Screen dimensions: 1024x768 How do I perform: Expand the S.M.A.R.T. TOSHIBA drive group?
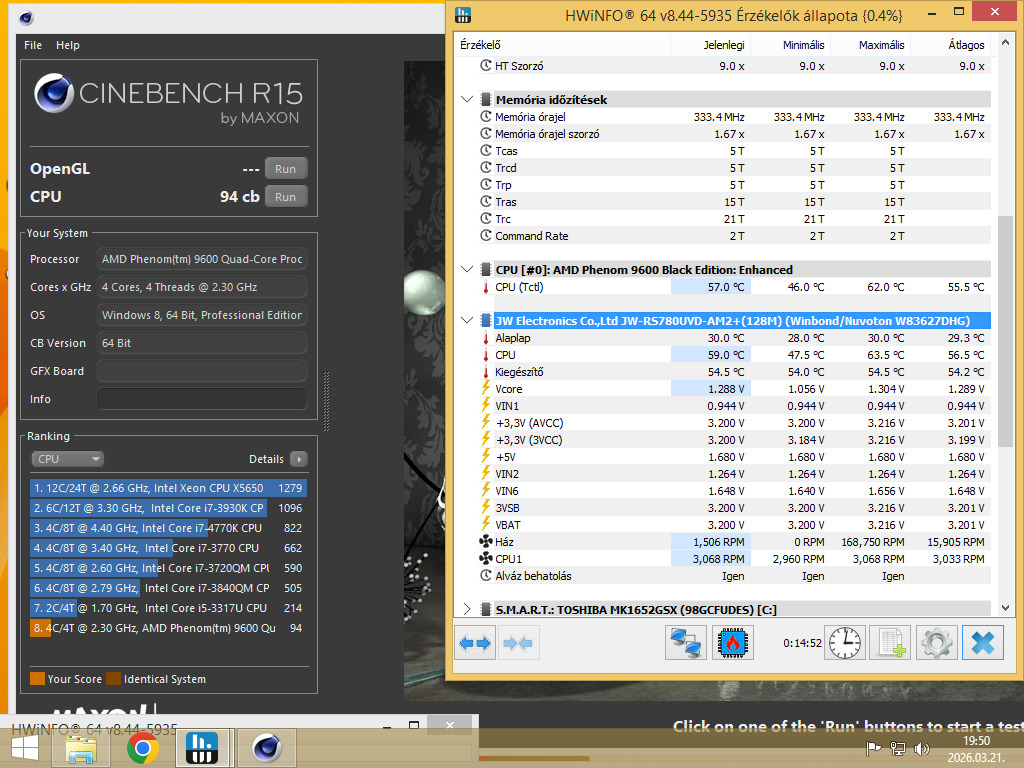click(x=466, y=609)
